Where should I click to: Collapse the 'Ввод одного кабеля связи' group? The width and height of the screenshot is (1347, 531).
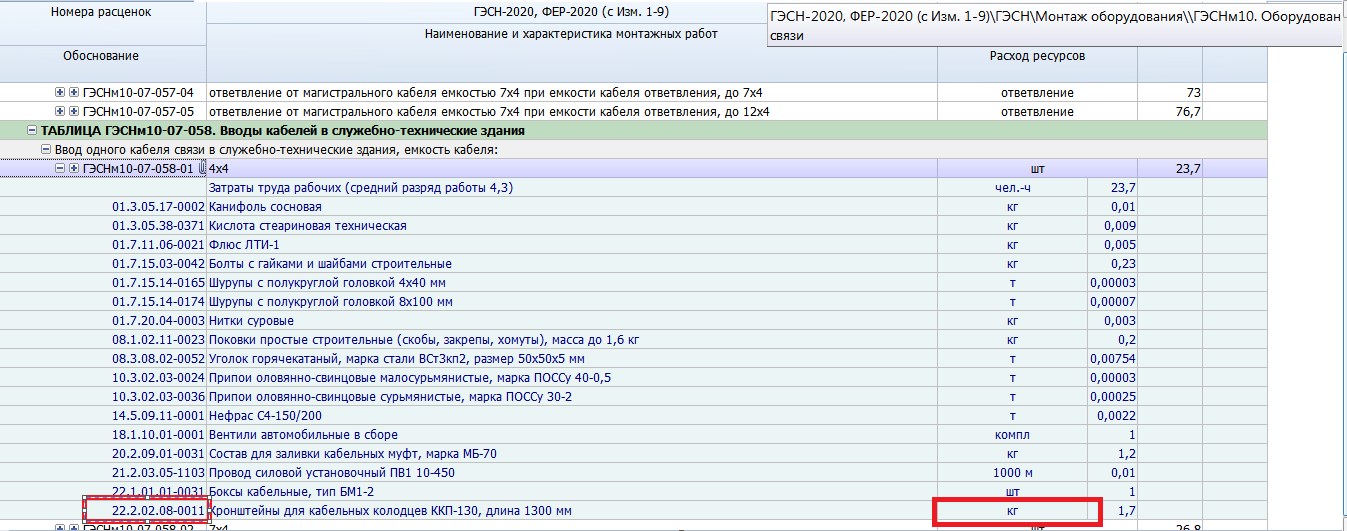coord(46,150)
